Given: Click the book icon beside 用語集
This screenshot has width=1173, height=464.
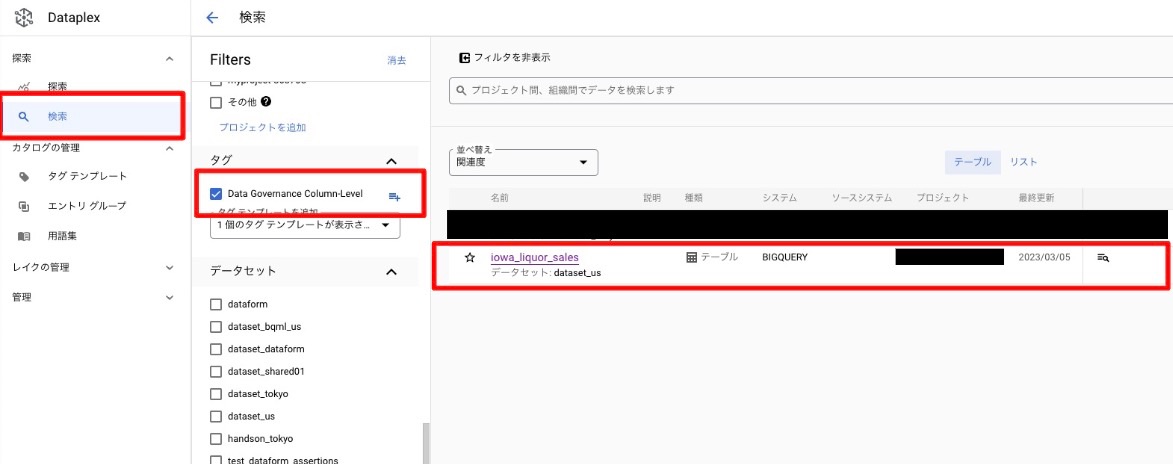Looking at the screenshot, I should 24,236.
